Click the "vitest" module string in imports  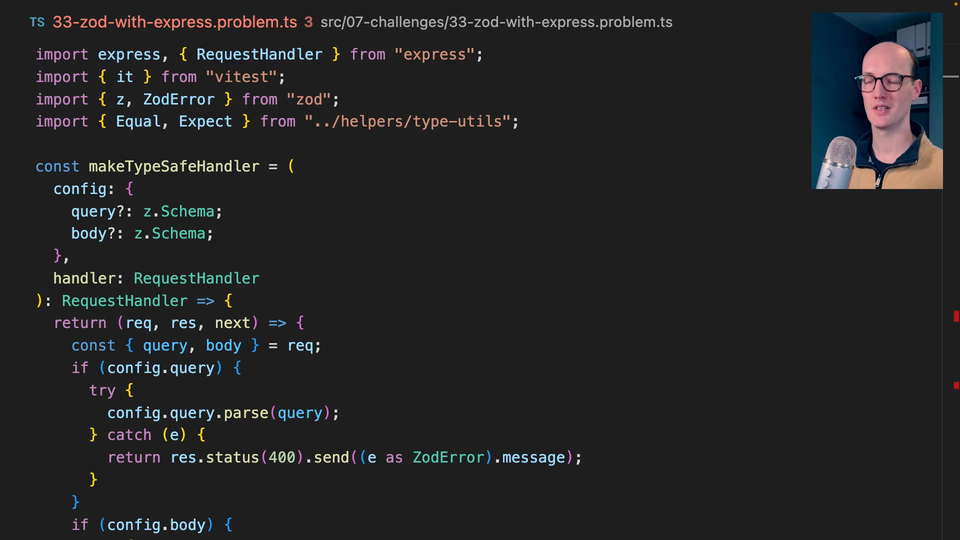coord(241,77)
